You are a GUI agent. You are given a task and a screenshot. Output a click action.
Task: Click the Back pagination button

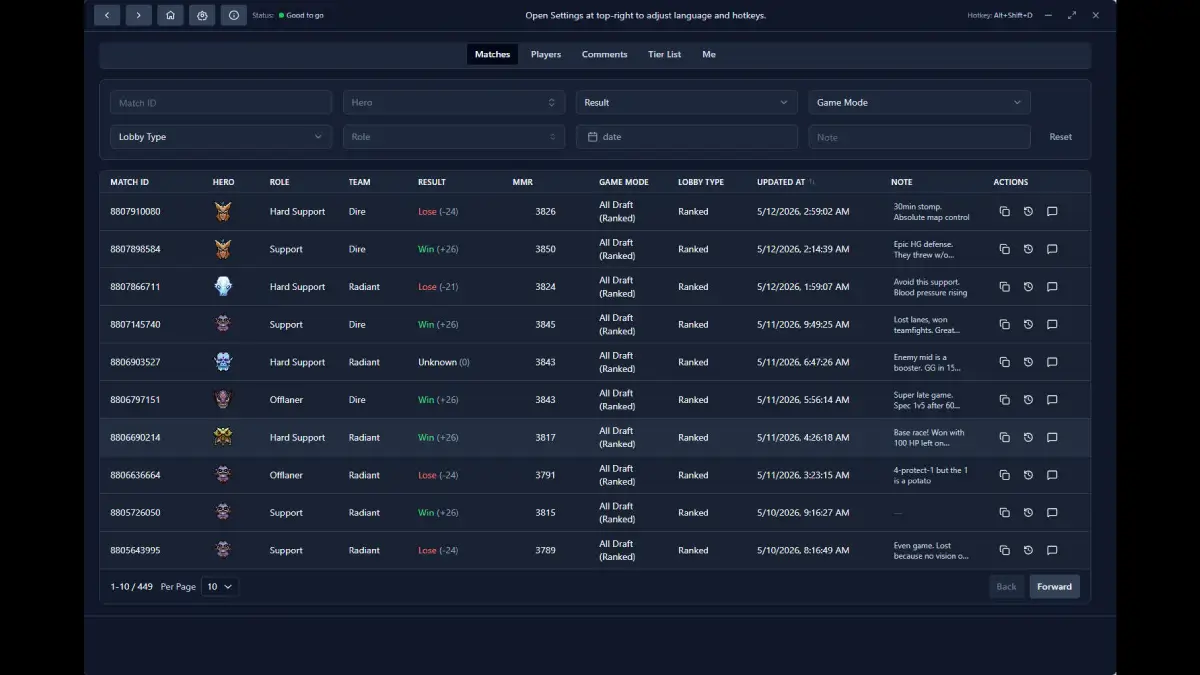[1006, 587]
